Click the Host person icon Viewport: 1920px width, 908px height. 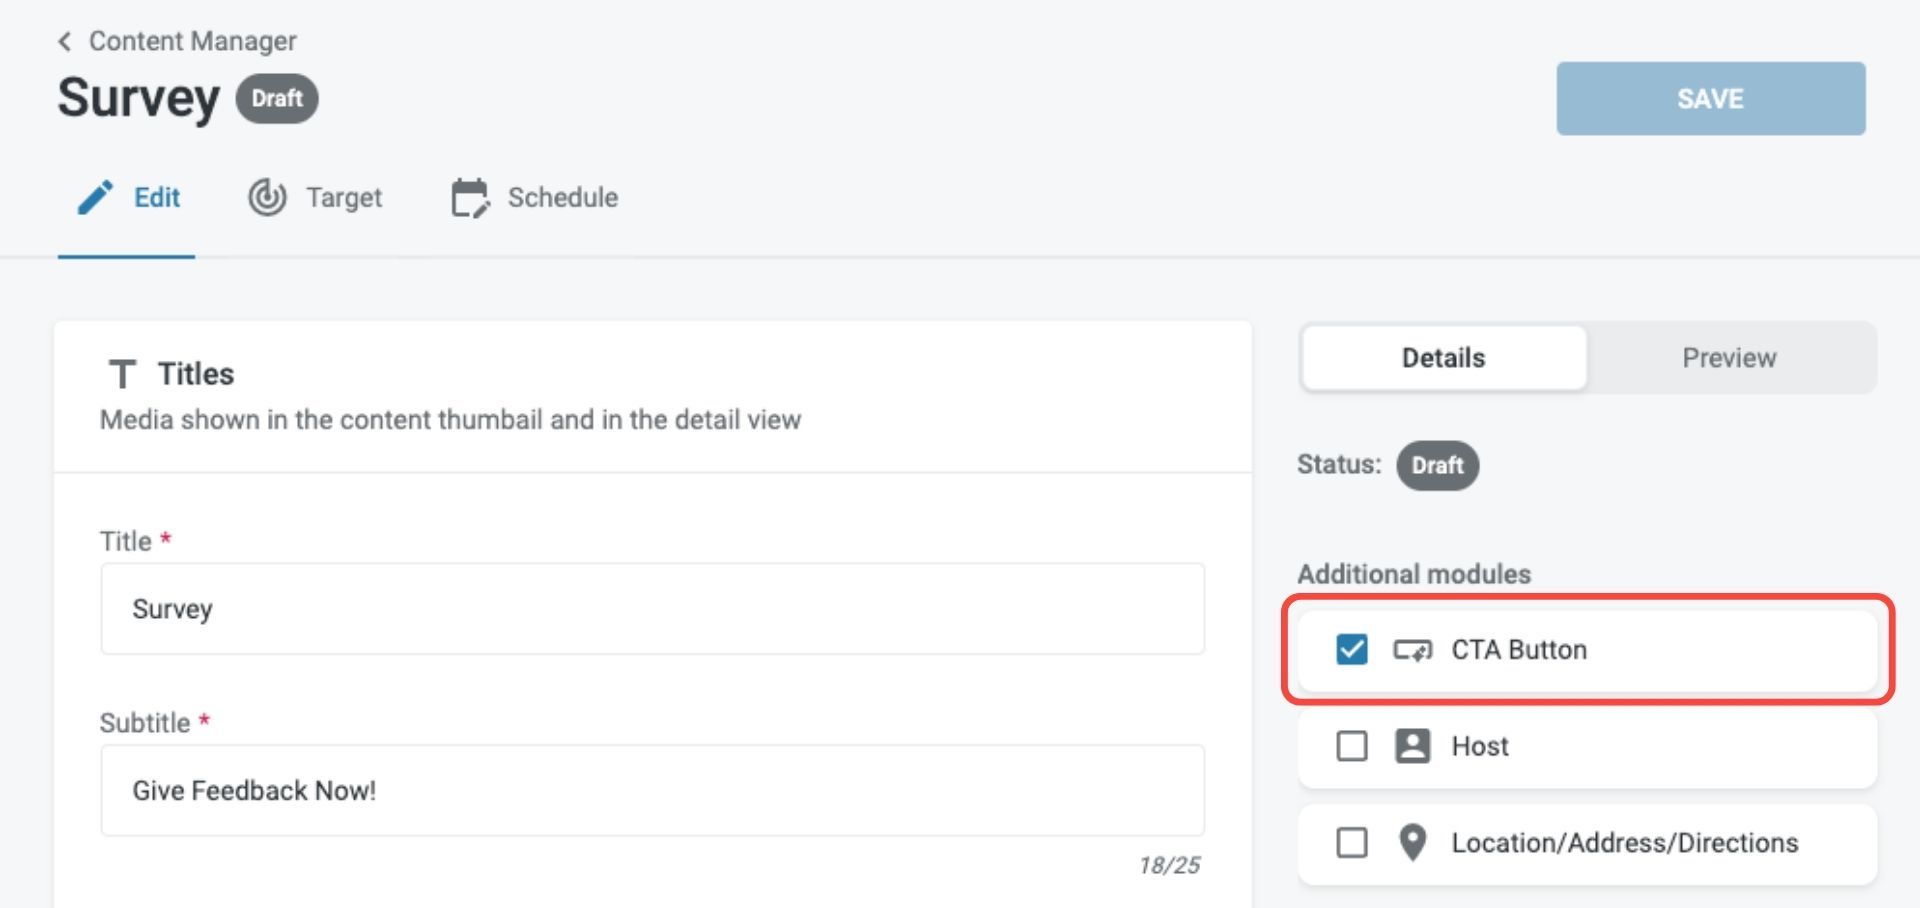[1412, 746]
